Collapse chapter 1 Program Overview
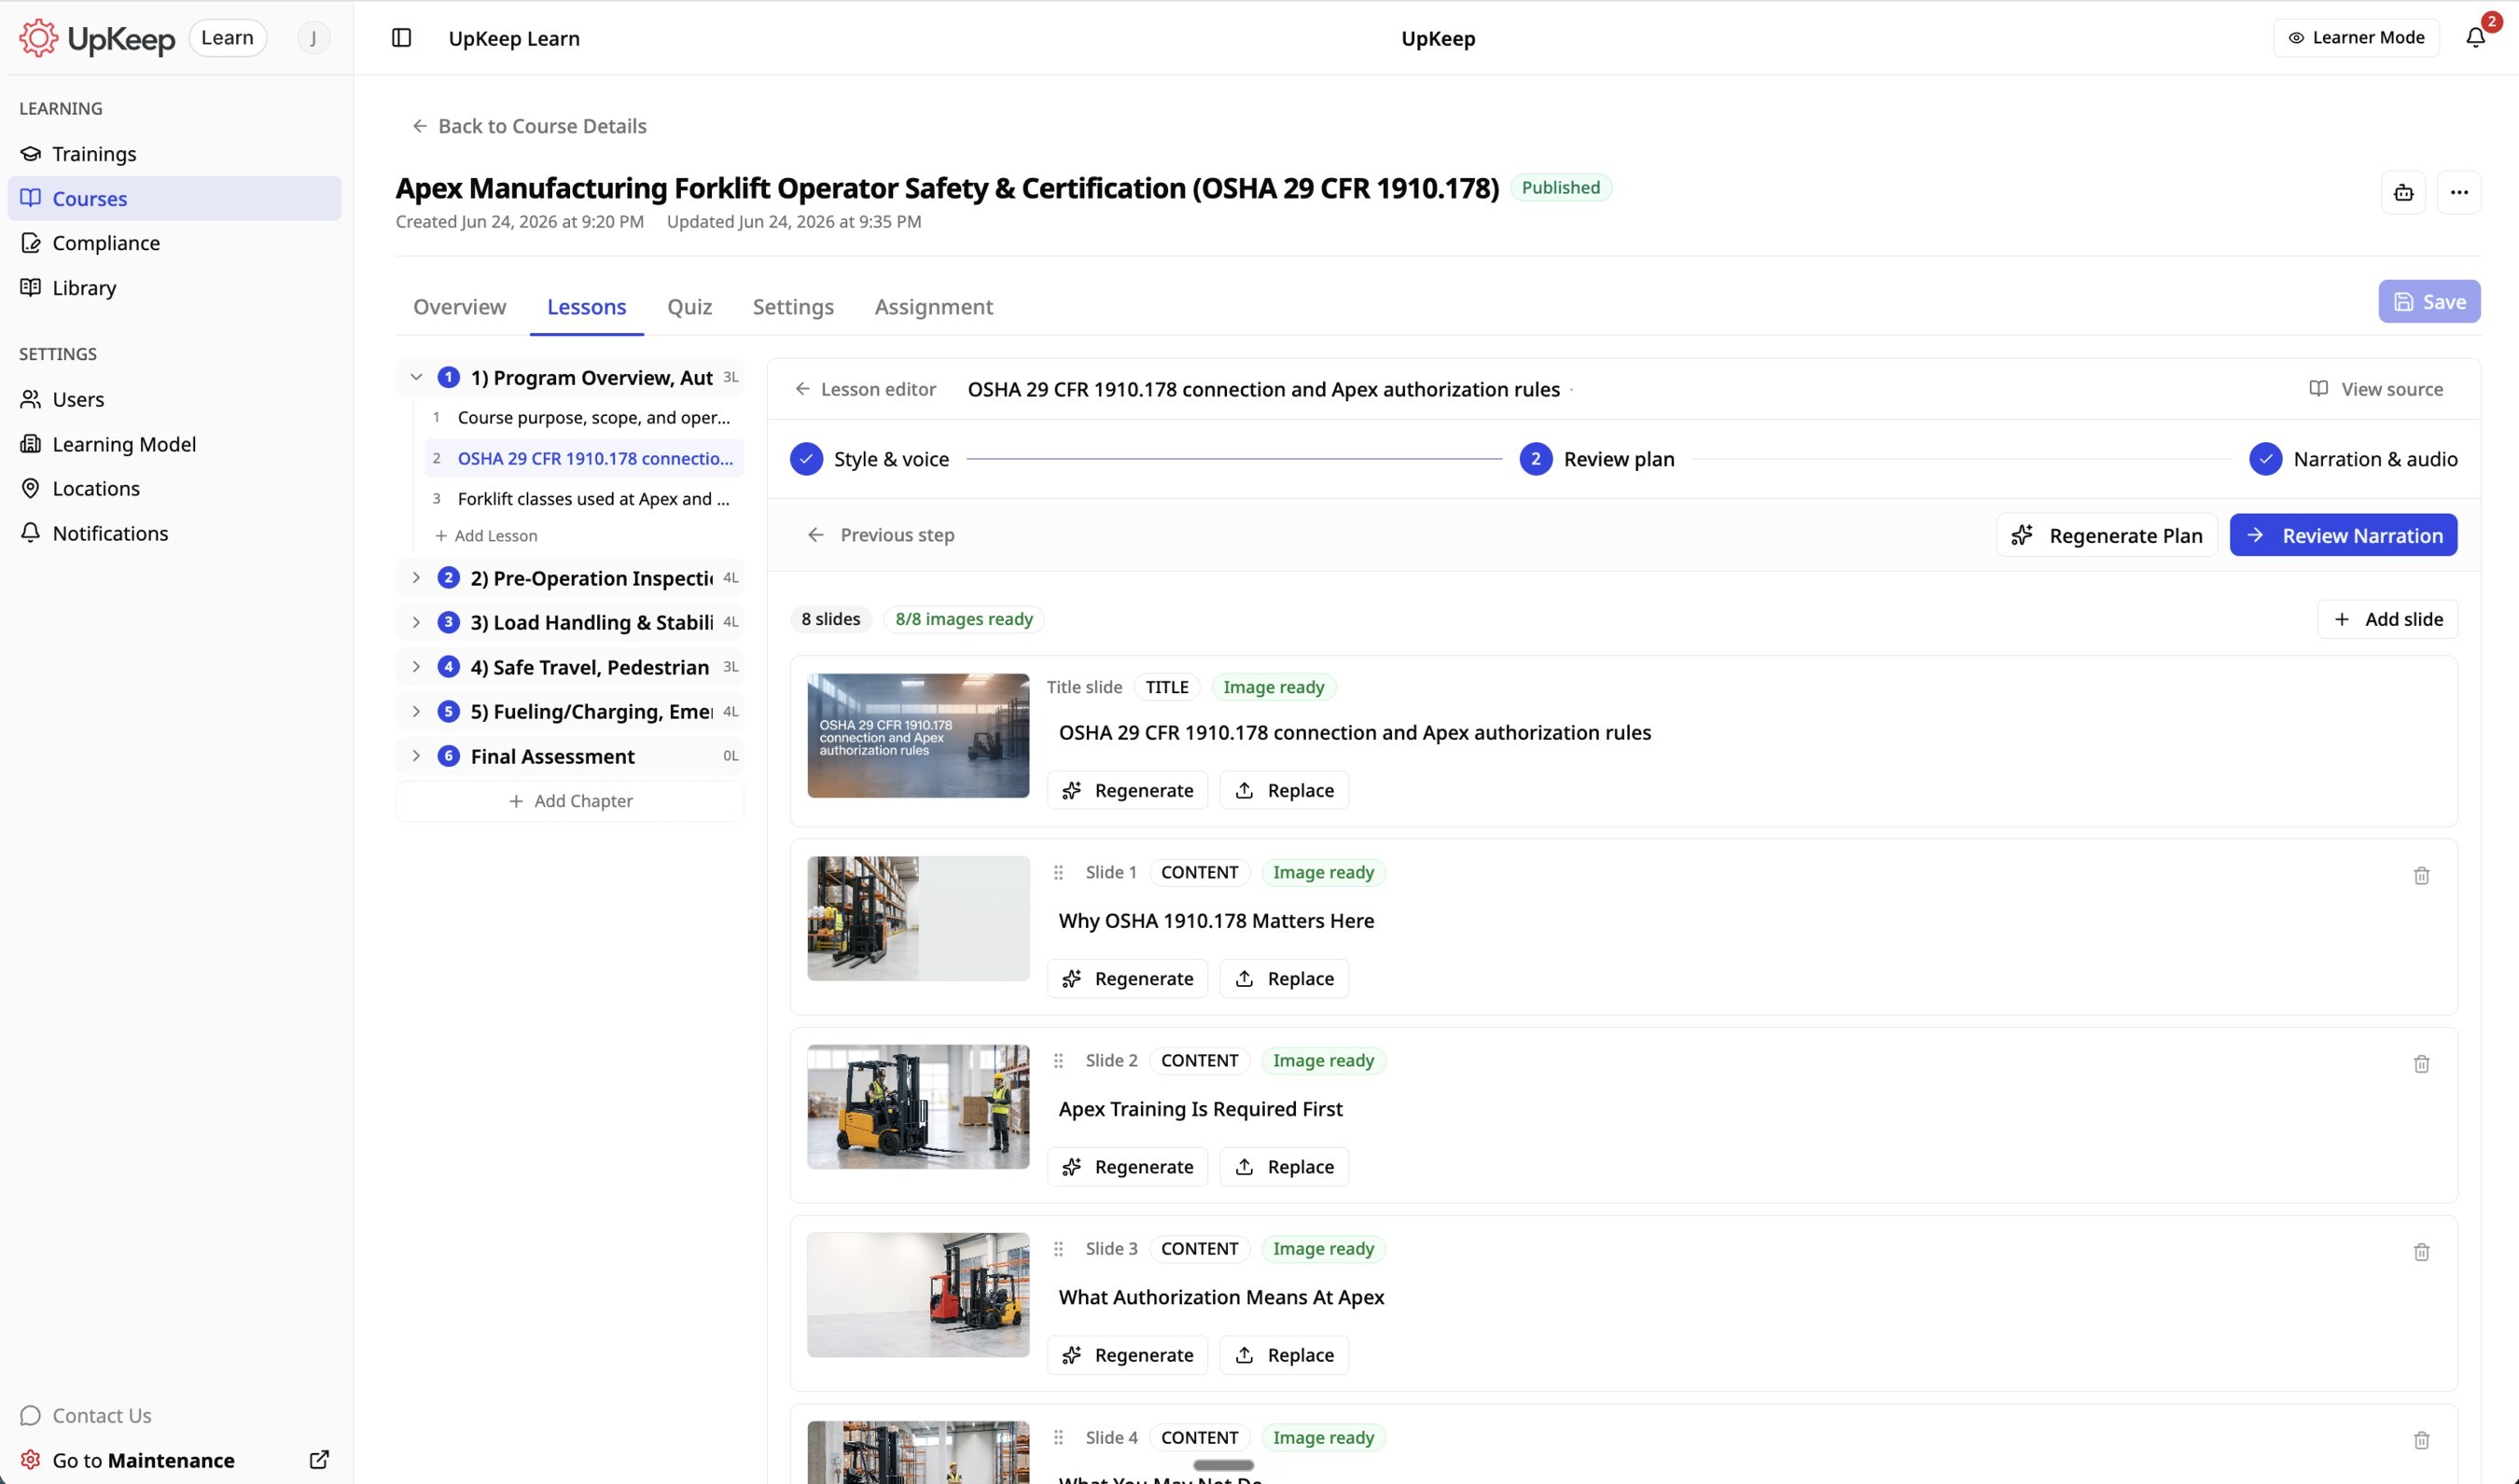Viewport: 2519px width, 1484px height. click(416, 377)
